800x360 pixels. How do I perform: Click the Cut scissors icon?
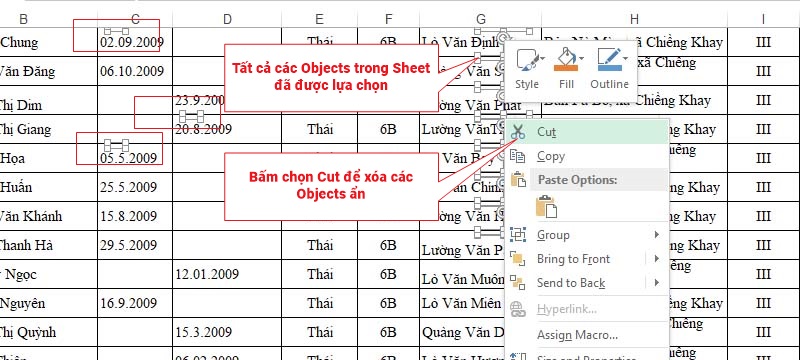tap(518, 132)
